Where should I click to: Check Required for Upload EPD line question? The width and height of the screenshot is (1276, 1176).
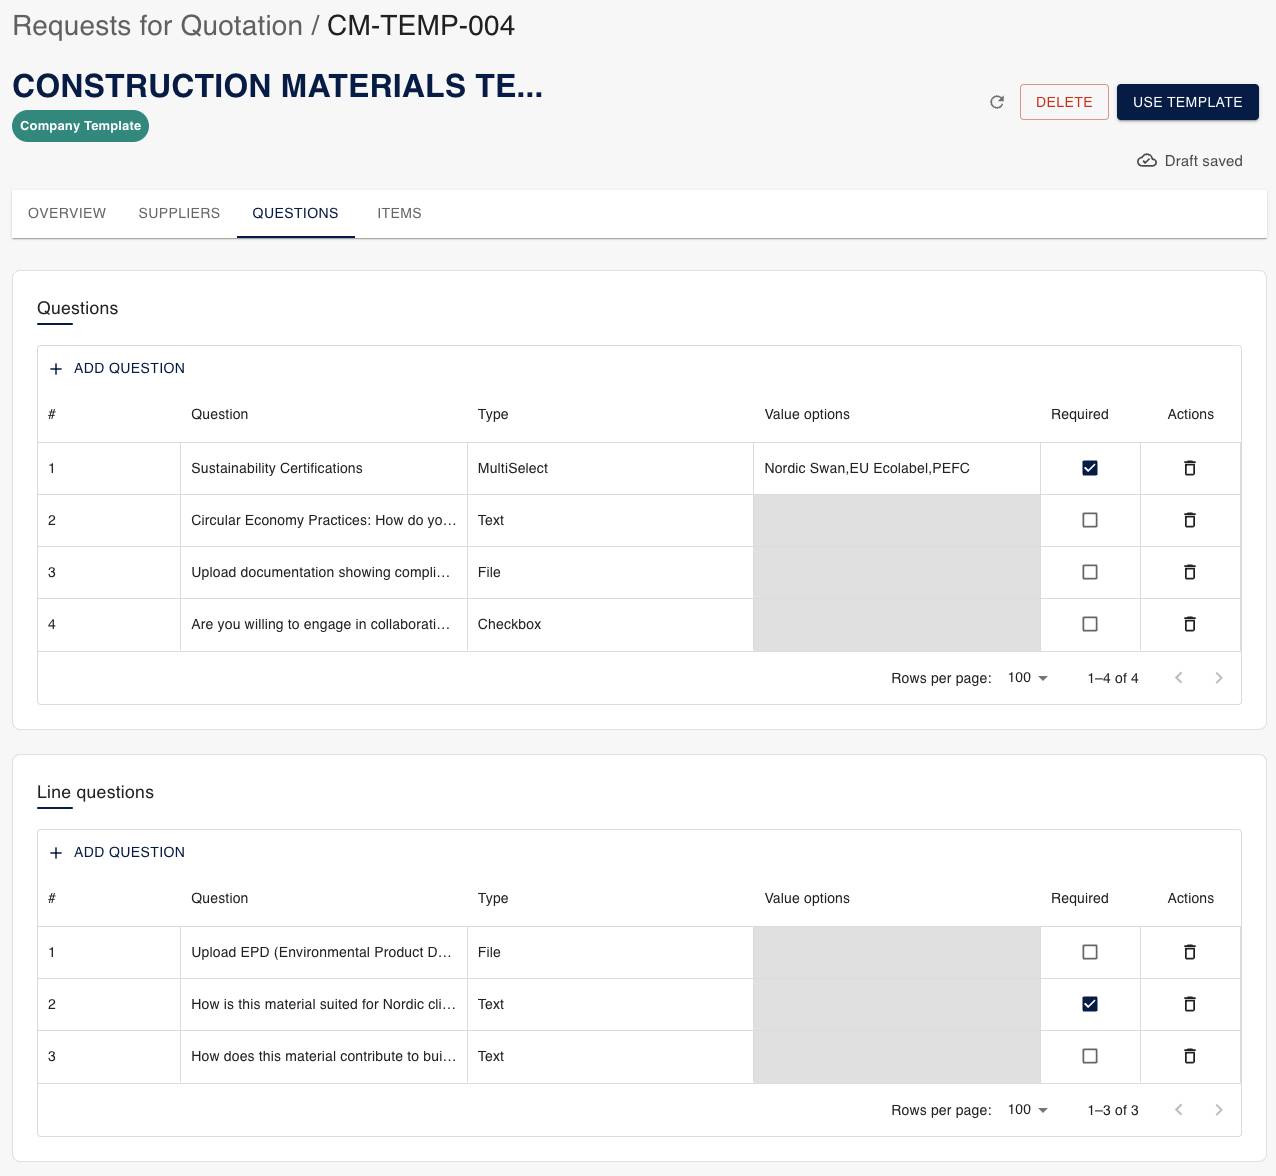tap(1090, 952)
